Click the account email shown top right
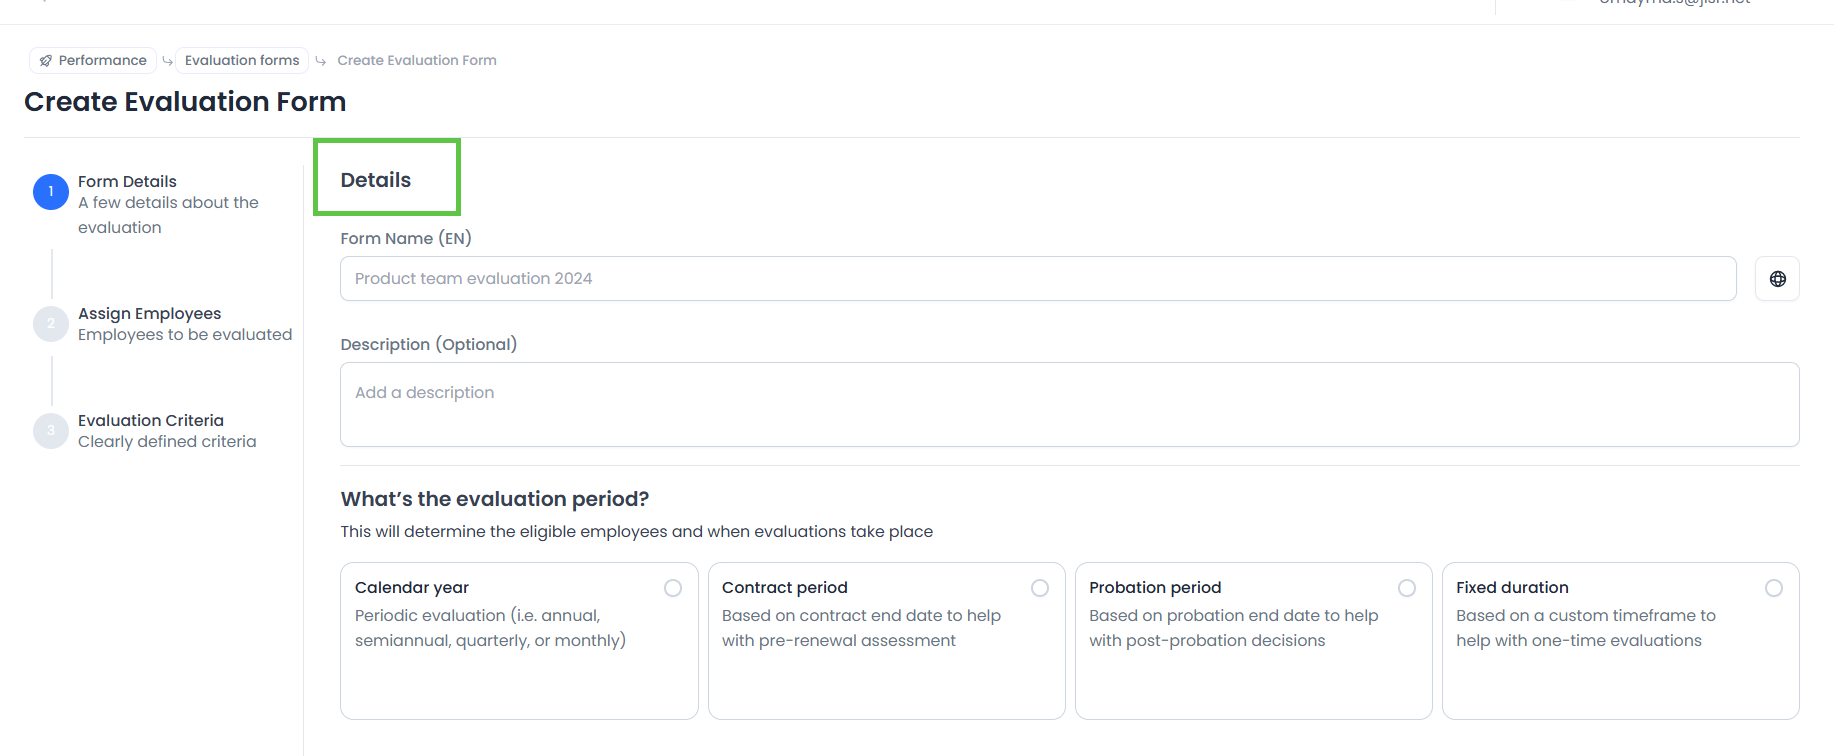This screenshot has width=1834, height=756. pos(1674,4)
